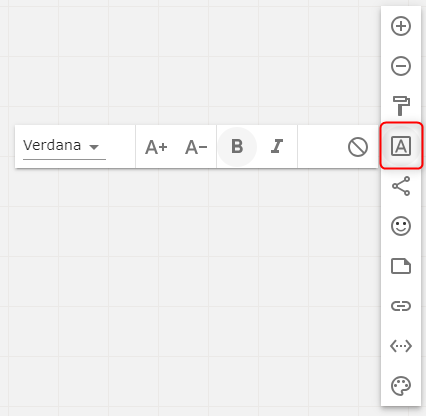This screenshot has width=426, height=416.
Task: Select the dotted arrows relationship tool
Action: click(401, 346)
